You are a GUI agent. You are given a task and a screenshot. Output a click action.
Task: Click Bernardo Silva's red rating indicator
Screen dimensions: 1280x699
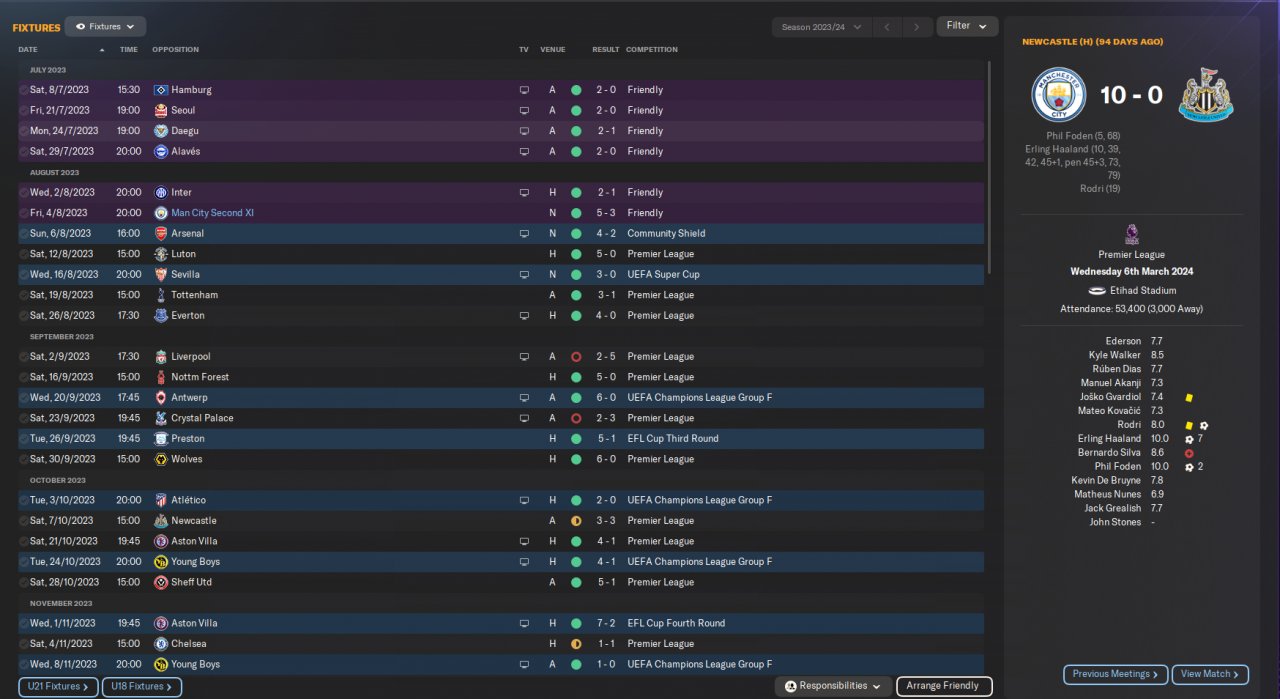click(x=1189, y=453)
